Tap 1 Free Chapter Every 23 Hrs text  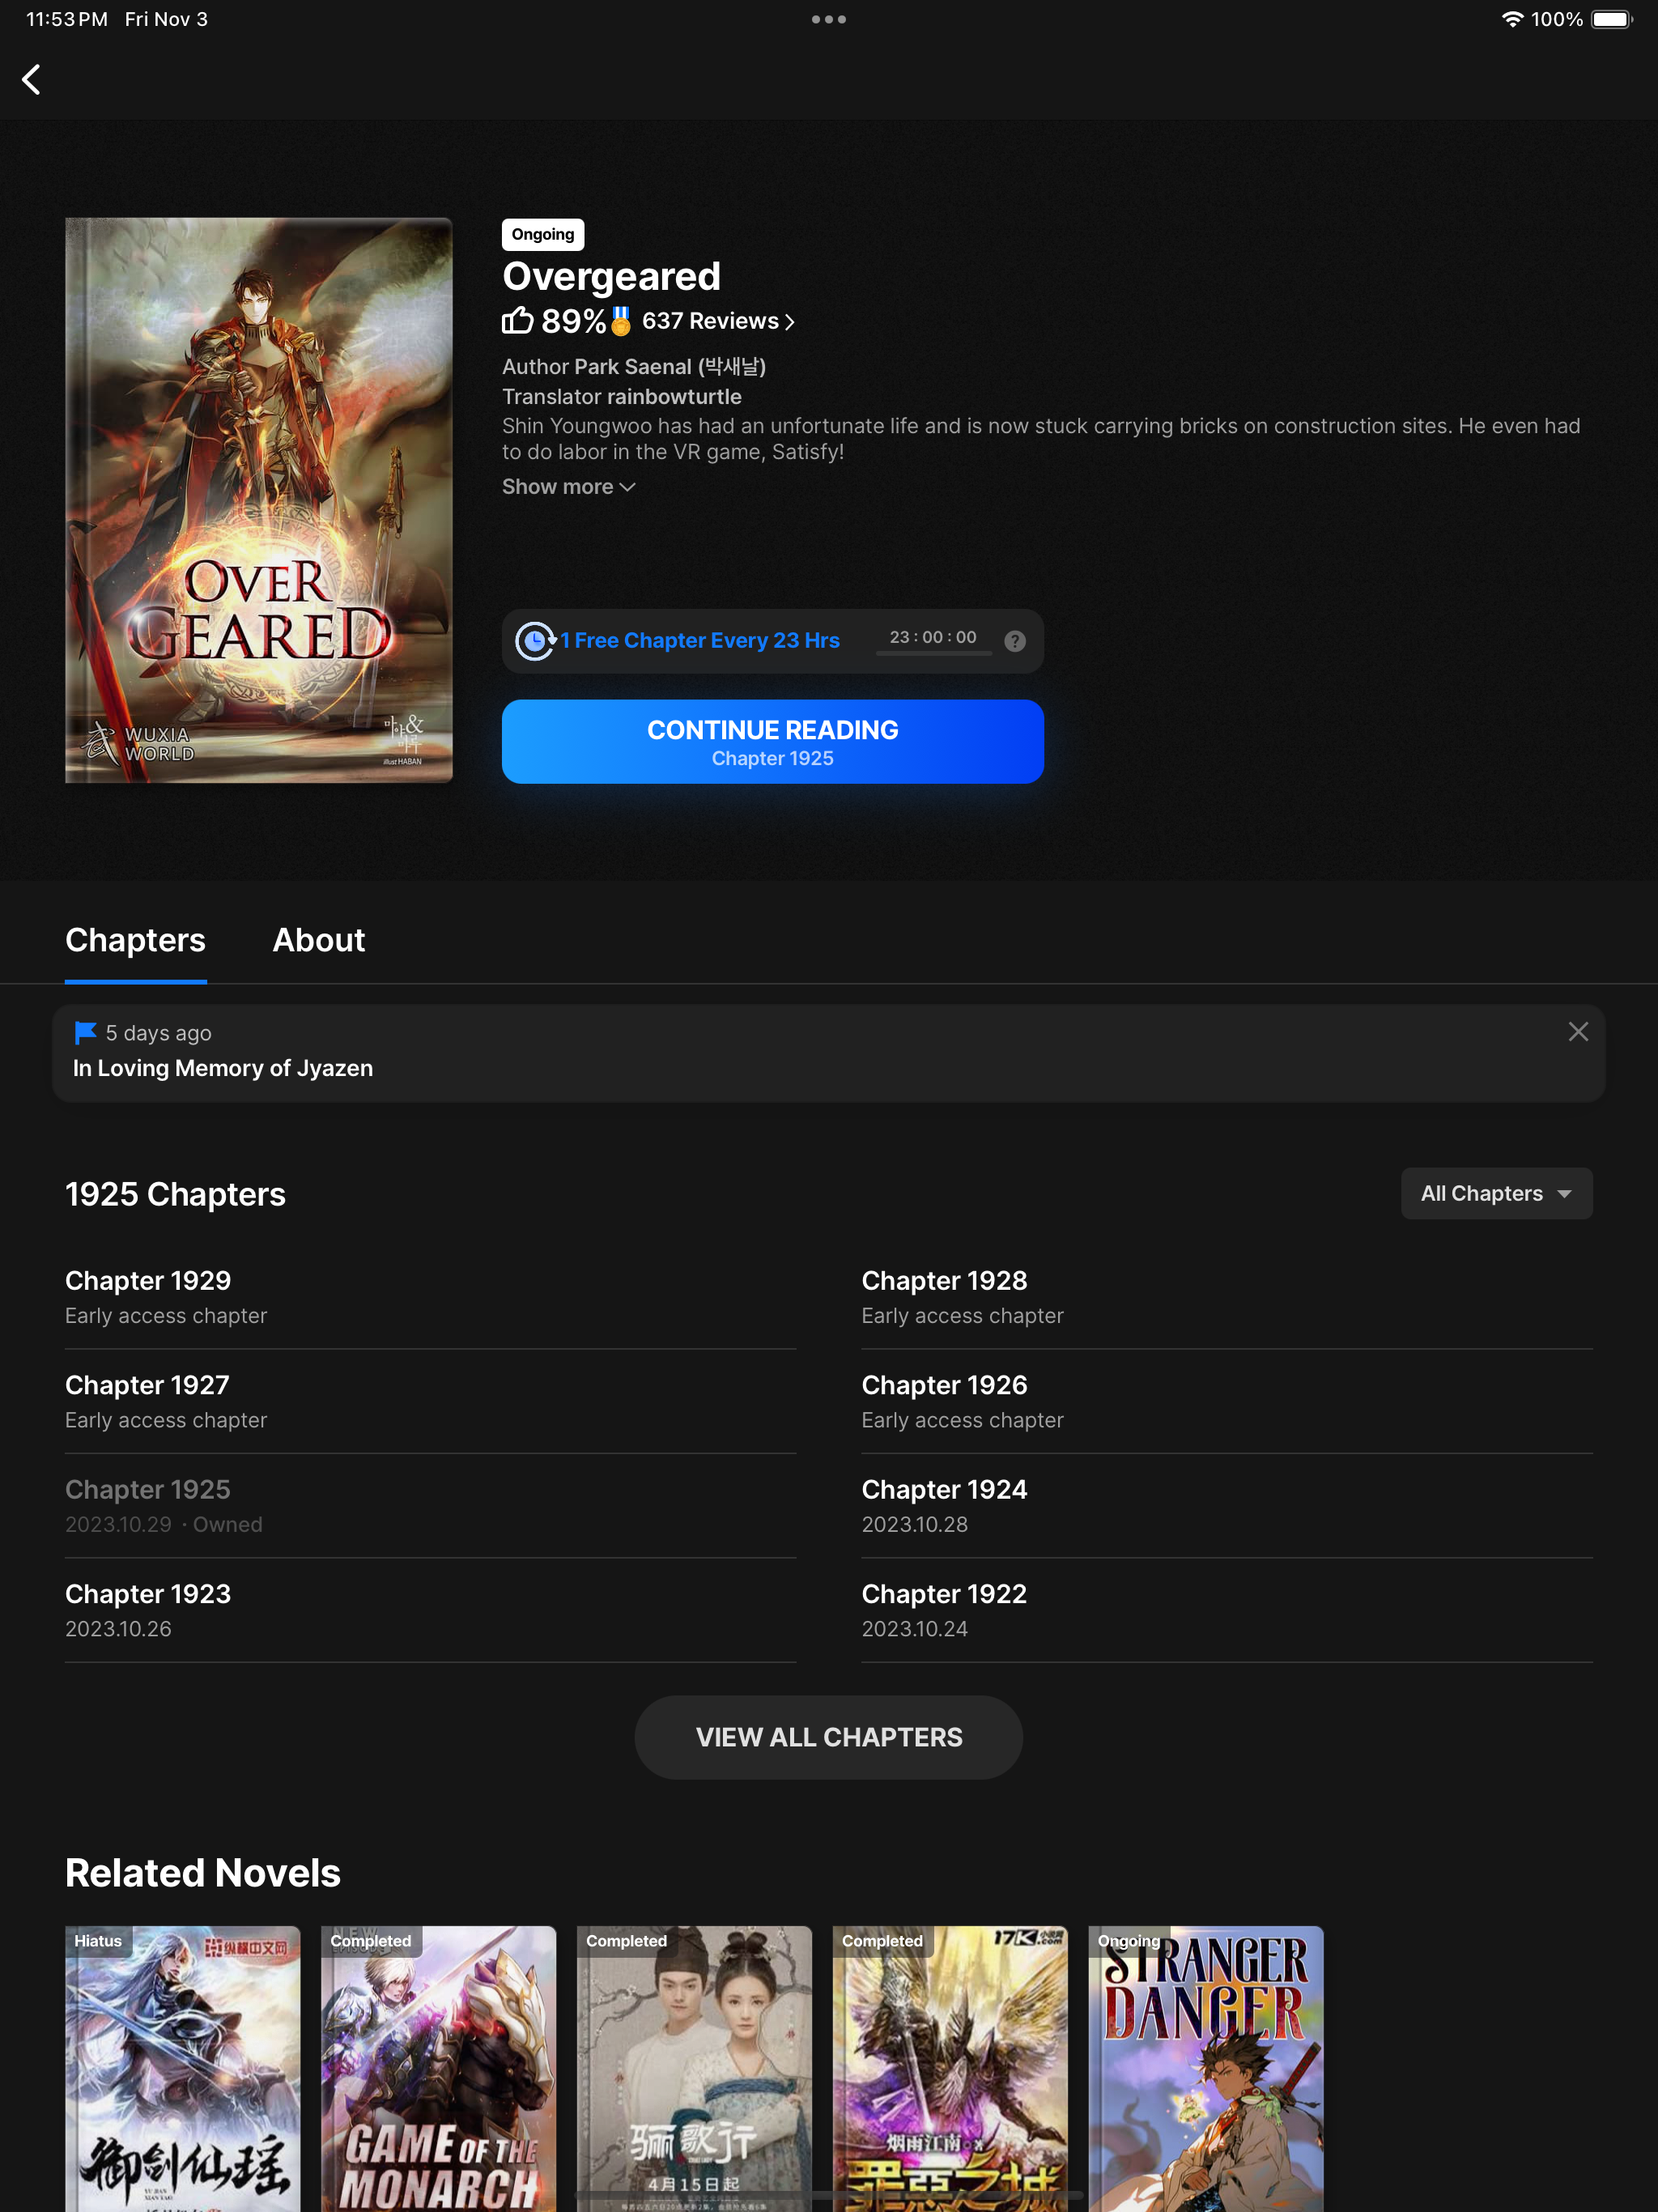pyautogui.click(x=700, y=641)
